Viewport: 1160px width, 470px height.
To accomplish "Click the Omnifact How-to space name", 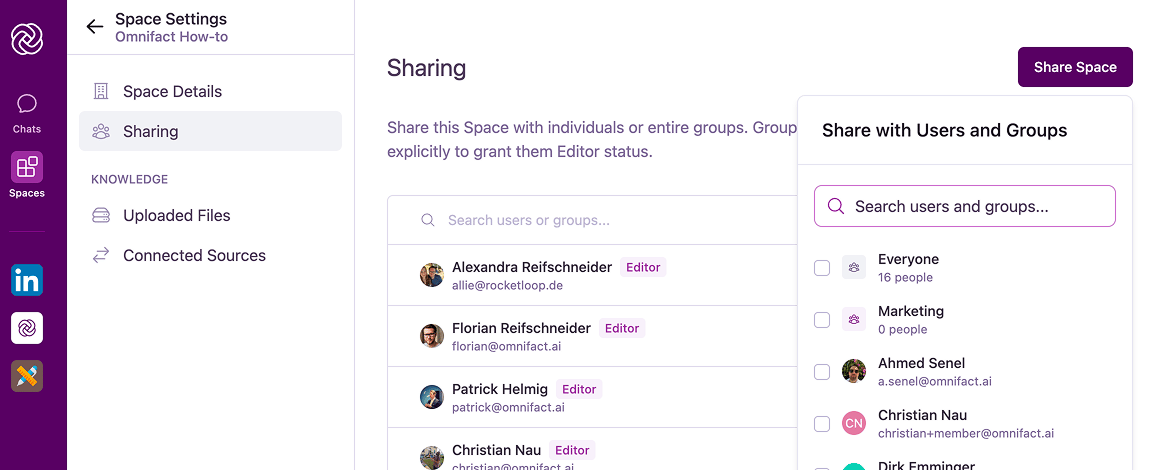I will (x=172, y=36).
